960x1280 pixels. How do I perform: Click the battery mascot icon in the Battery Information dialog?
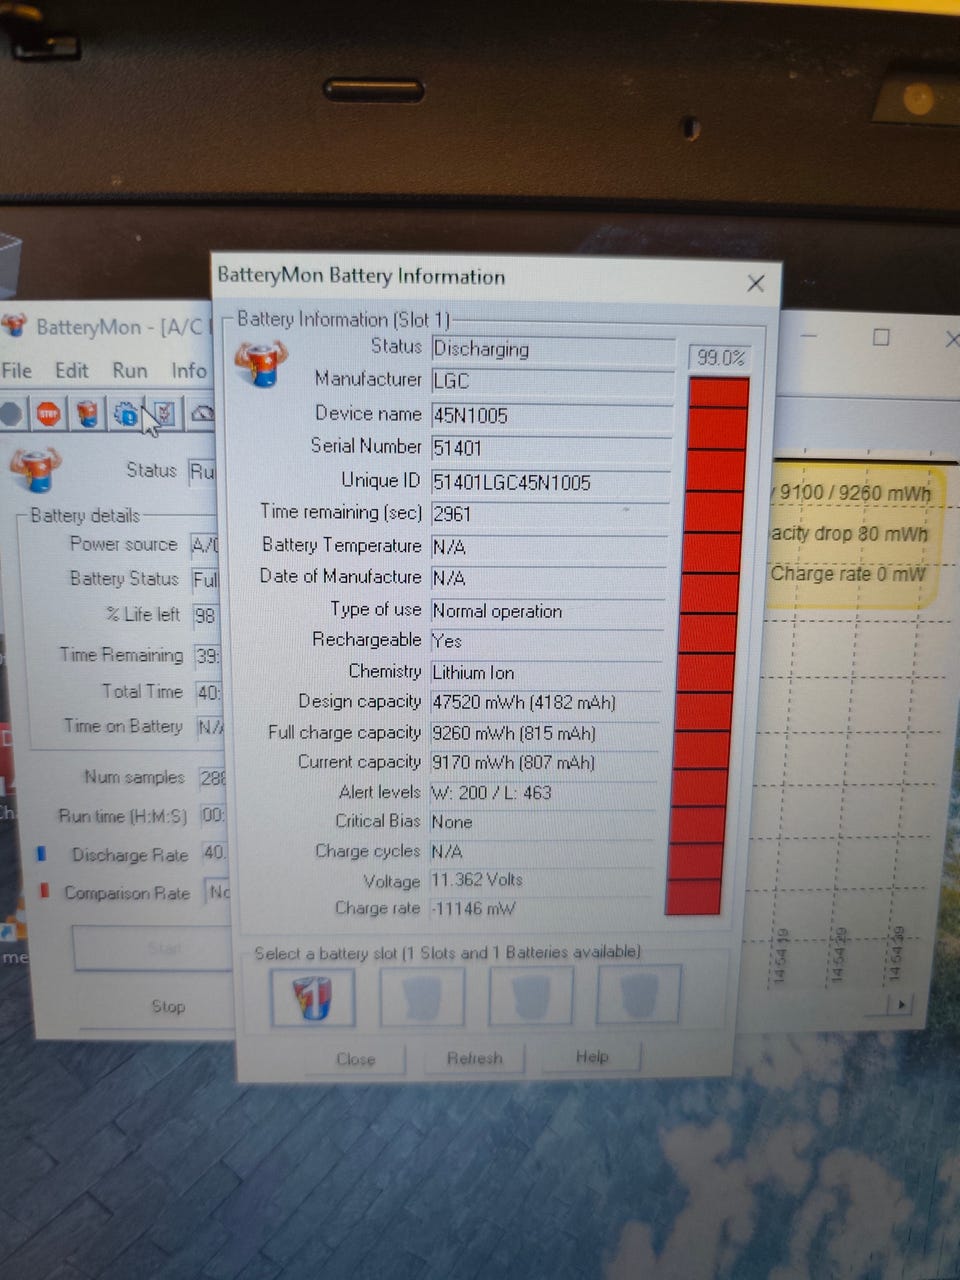pos(261,365)
